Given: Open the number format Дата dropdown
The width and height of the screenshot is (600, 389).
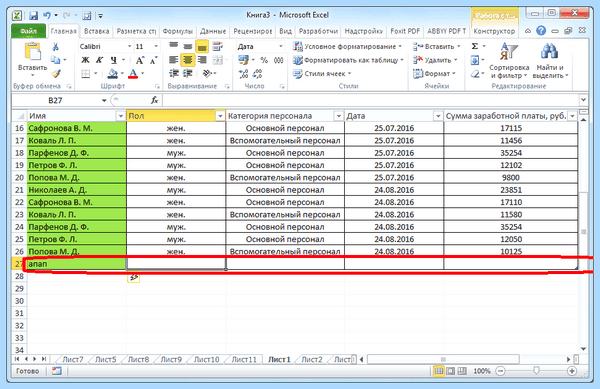Looking at the screenshot, I should (280, 46).
